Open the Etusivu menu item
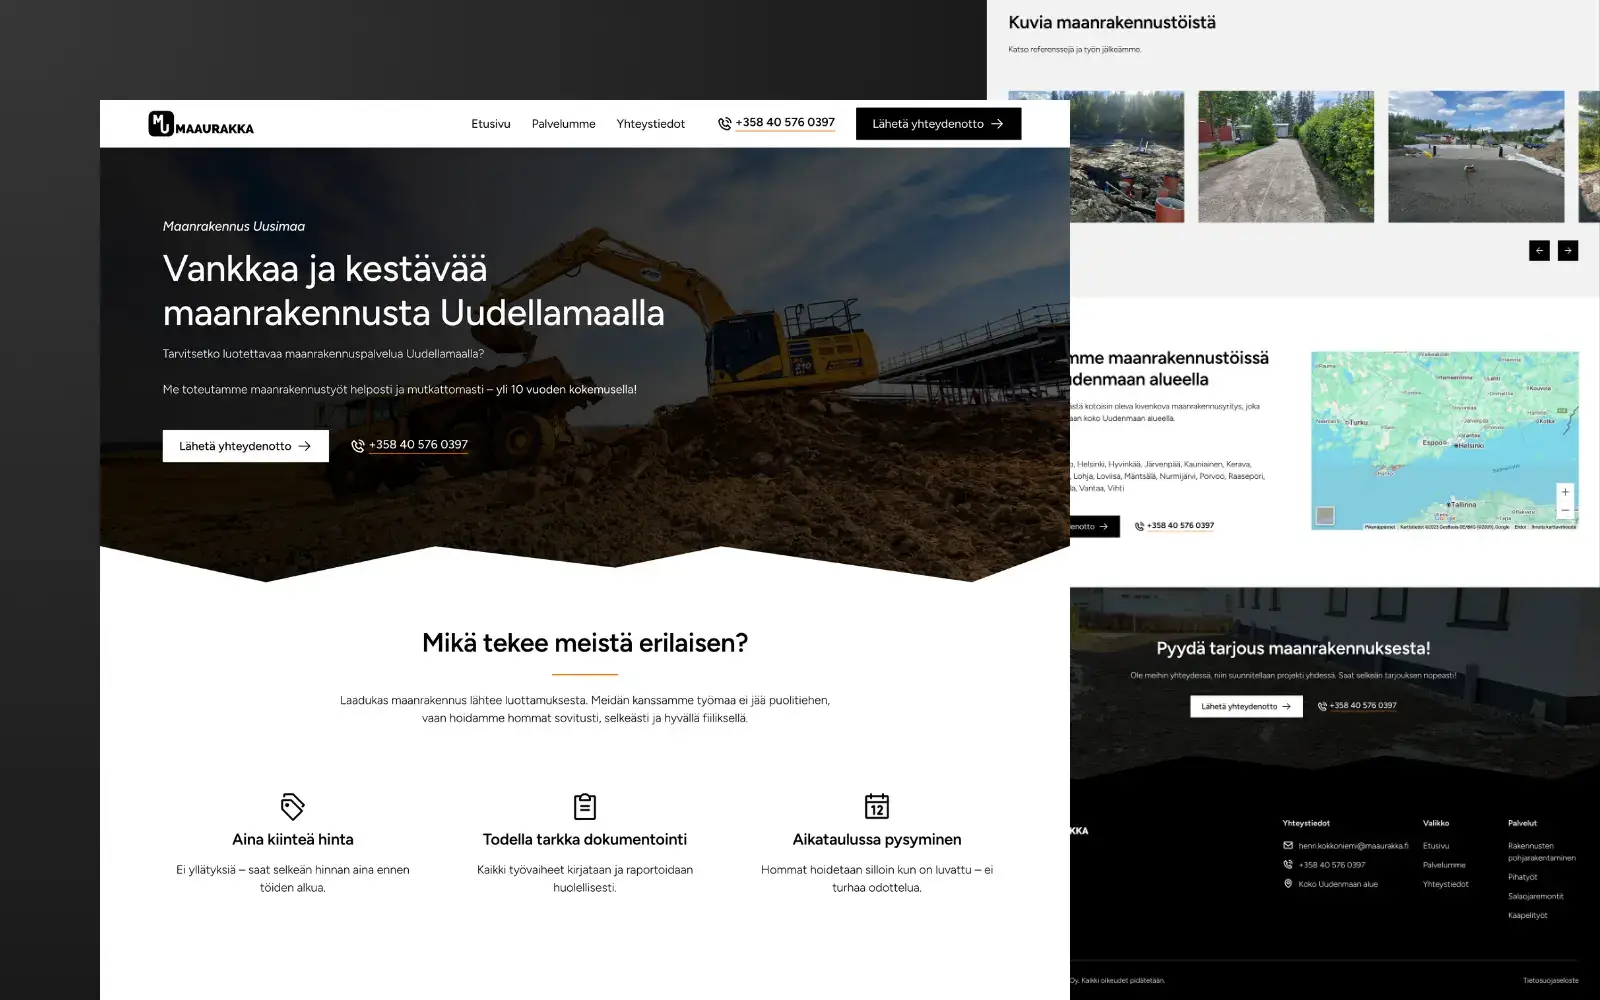1600x1000 pixels. [x=491, y=124]
